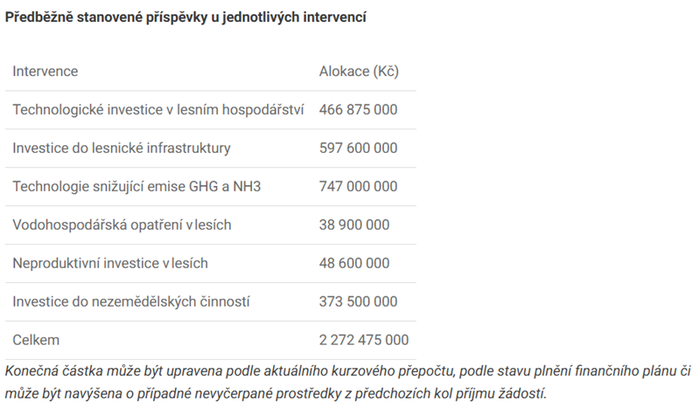Select "Investice do nezemědělských činností" row label

point(131,301)
